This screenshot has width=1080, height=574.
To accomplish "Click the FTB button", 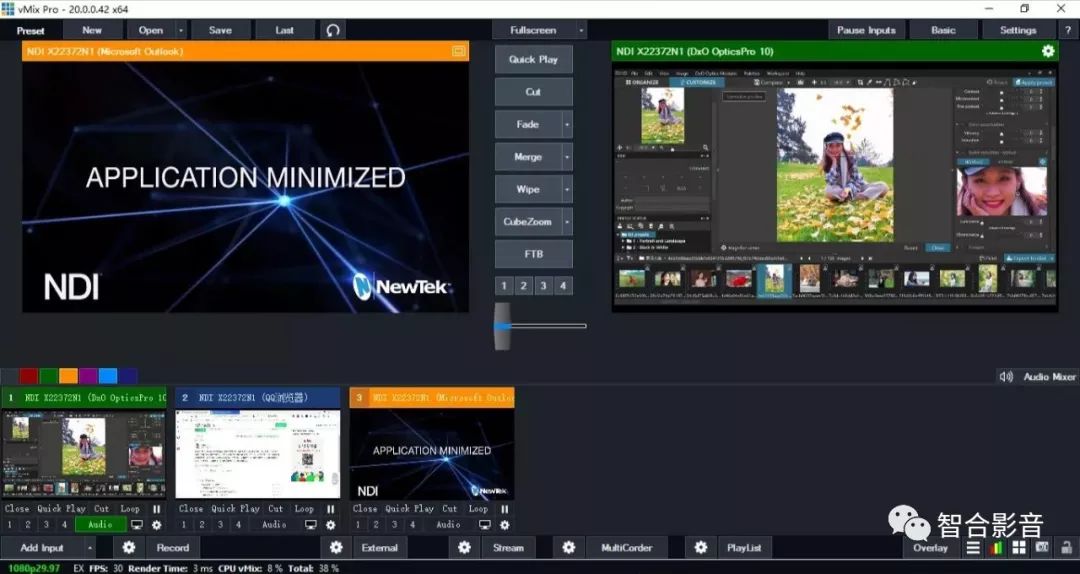I will [534, 254].
